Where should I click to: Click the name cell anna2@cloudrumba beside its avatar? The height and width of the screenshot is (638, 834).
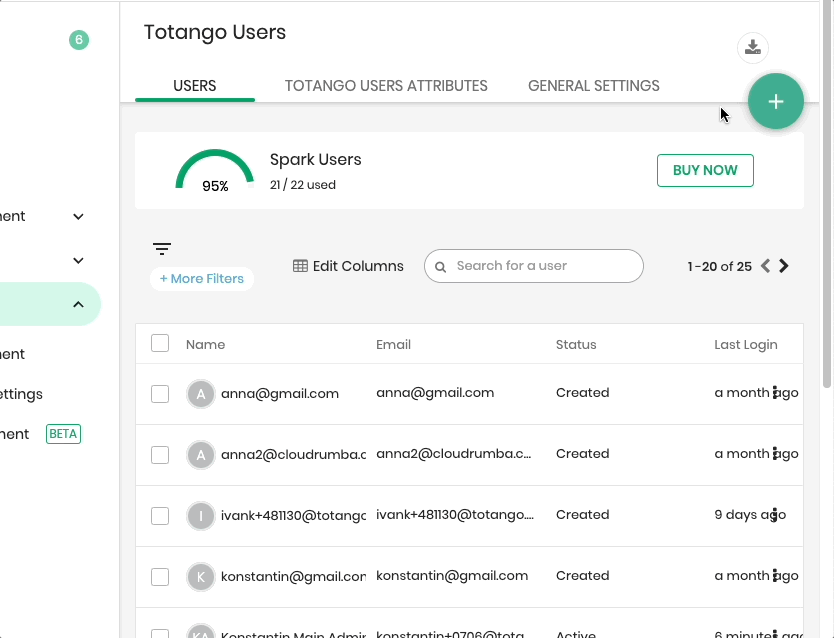click(x=294, y=455)
